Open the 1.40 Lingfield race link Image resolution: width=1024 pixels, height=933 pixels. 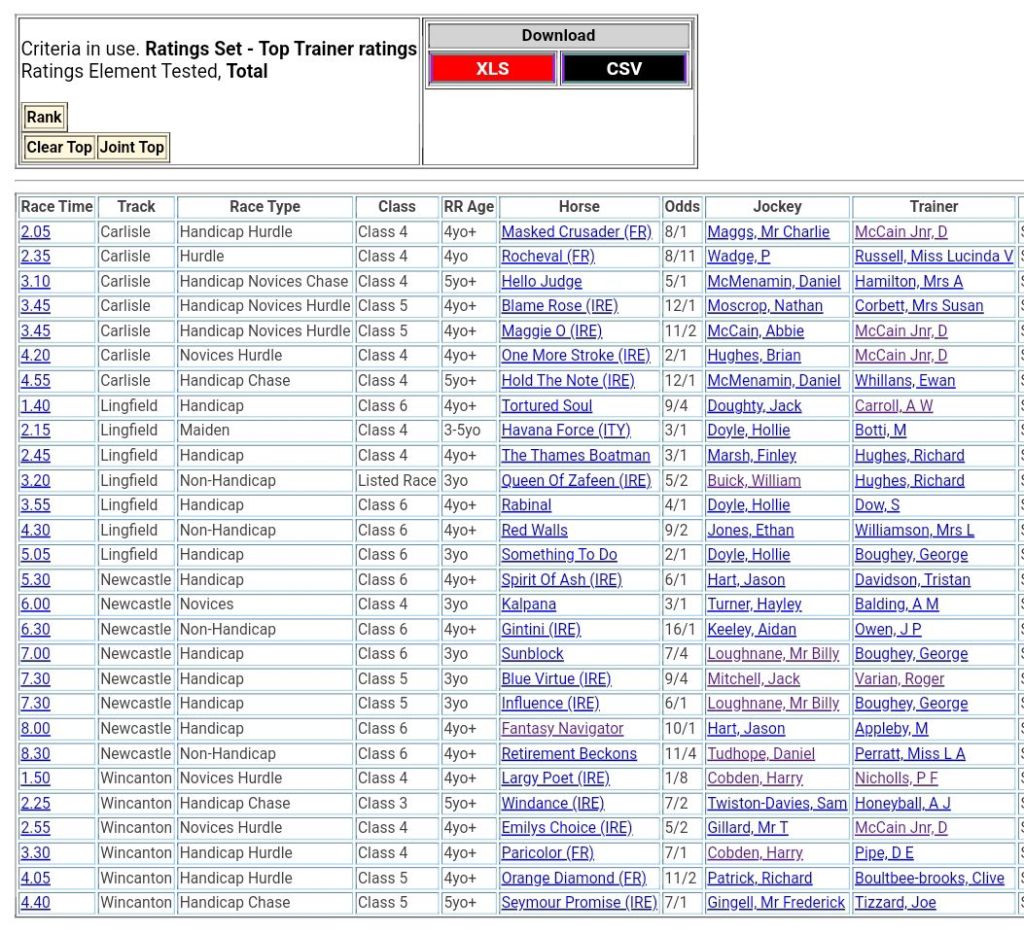coord(35,406)
